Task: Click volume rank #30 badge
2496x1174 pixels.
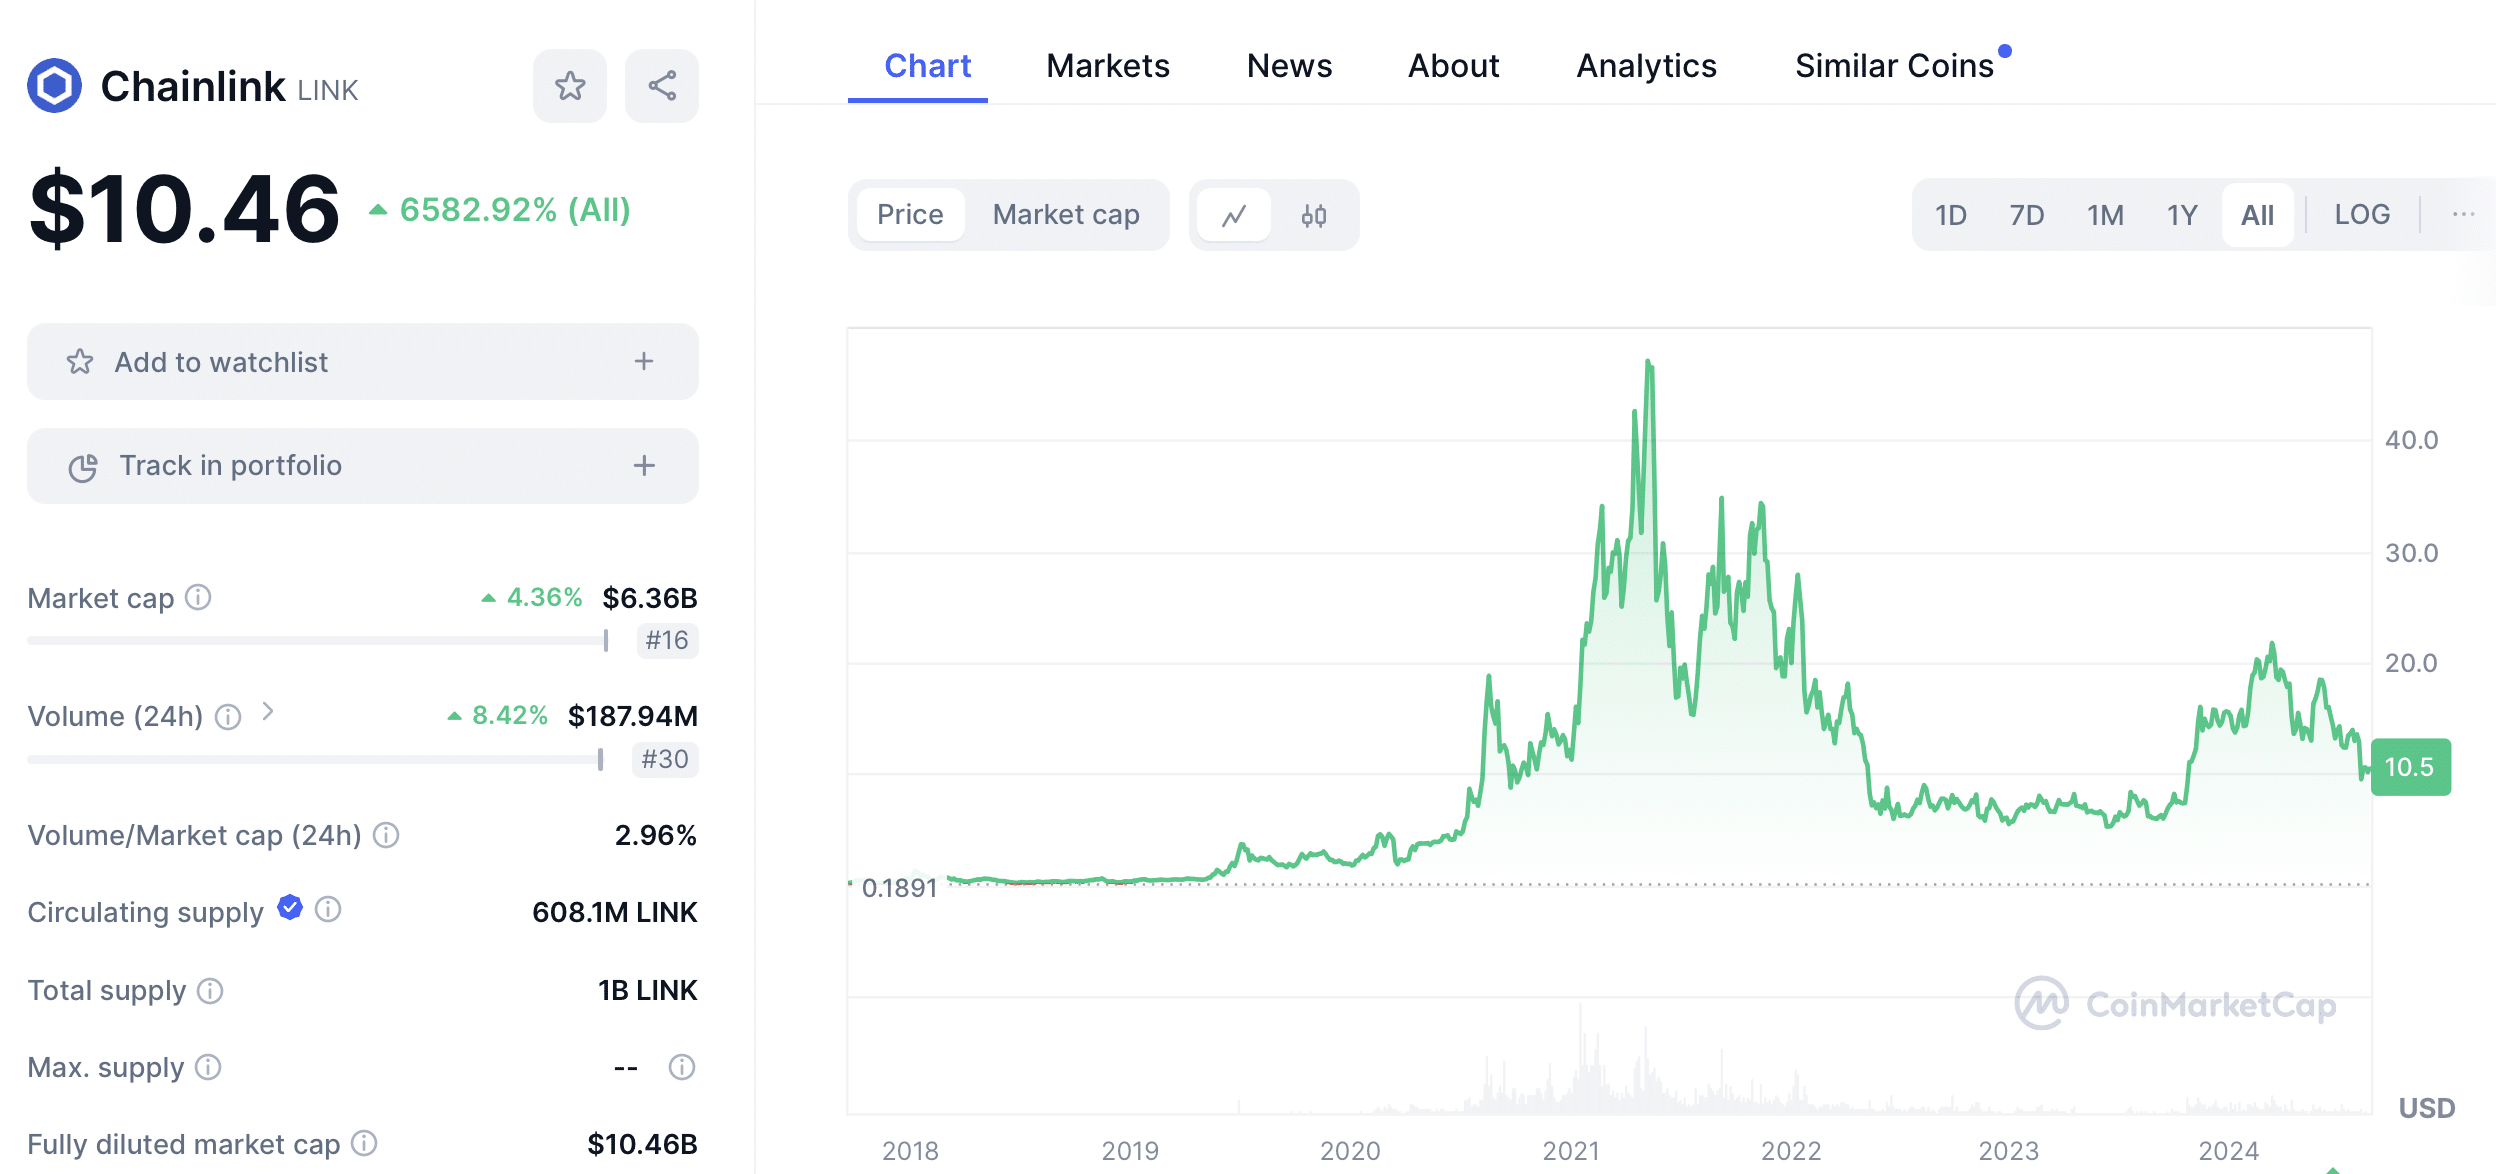Action: pos(665,759)
